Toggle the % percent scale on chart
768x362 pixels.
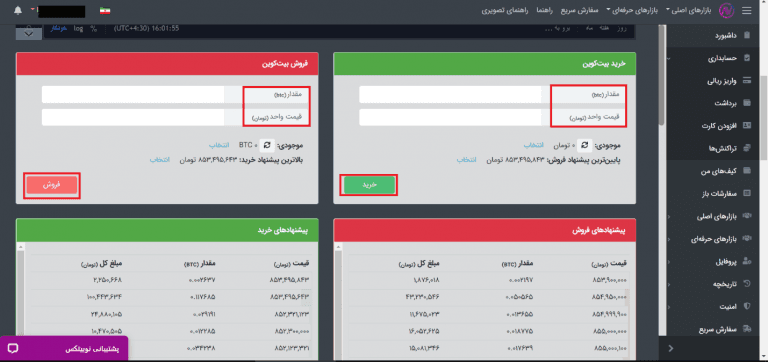click(94, 28)
